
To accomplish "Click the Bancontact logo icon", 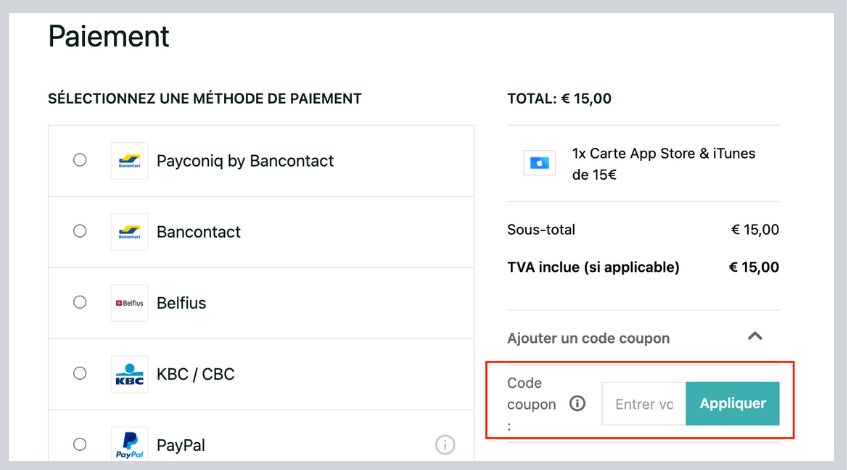I will pos(129,232).
